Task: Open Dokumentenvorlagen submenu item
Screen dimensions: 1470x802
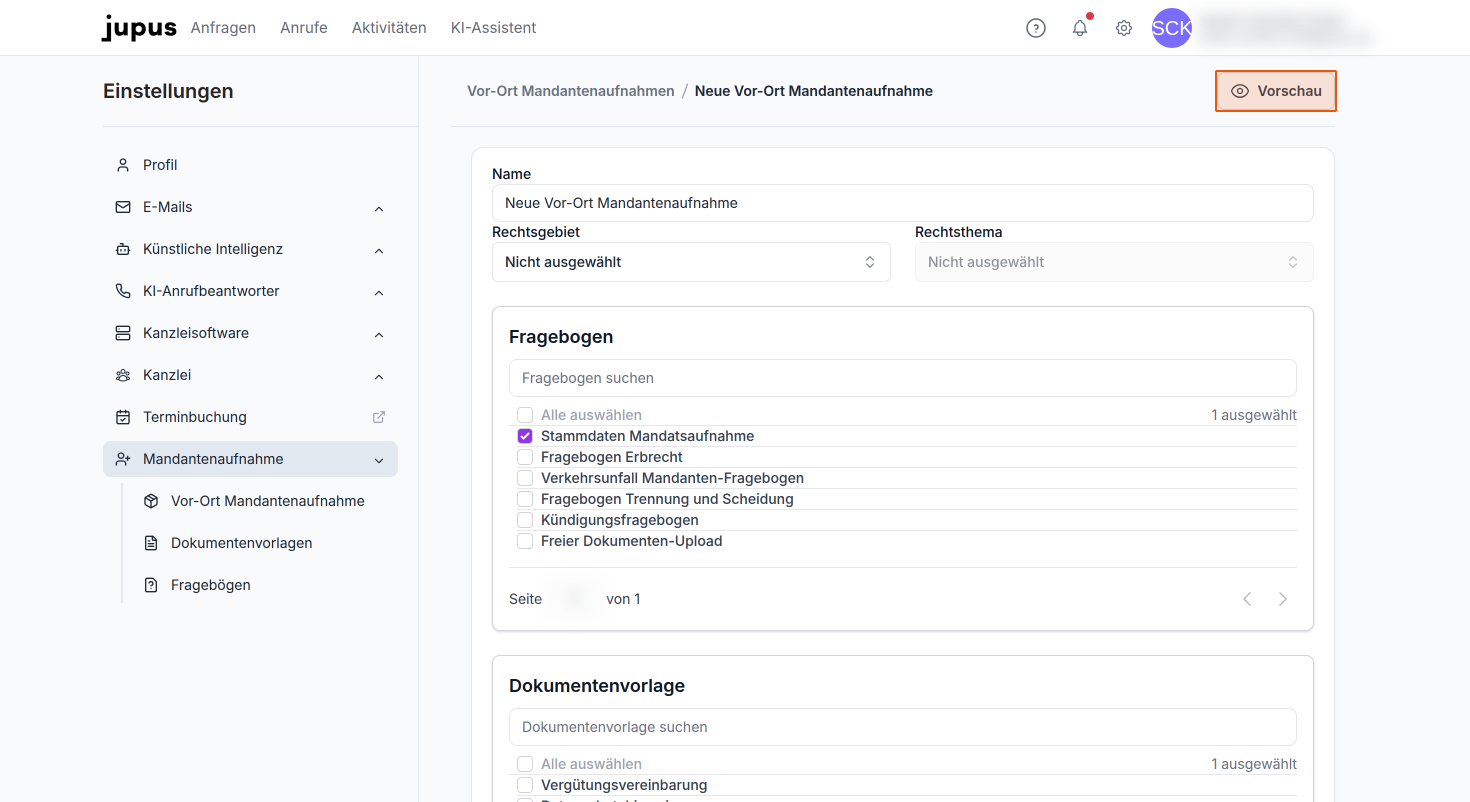Action: tap(242, 543)
